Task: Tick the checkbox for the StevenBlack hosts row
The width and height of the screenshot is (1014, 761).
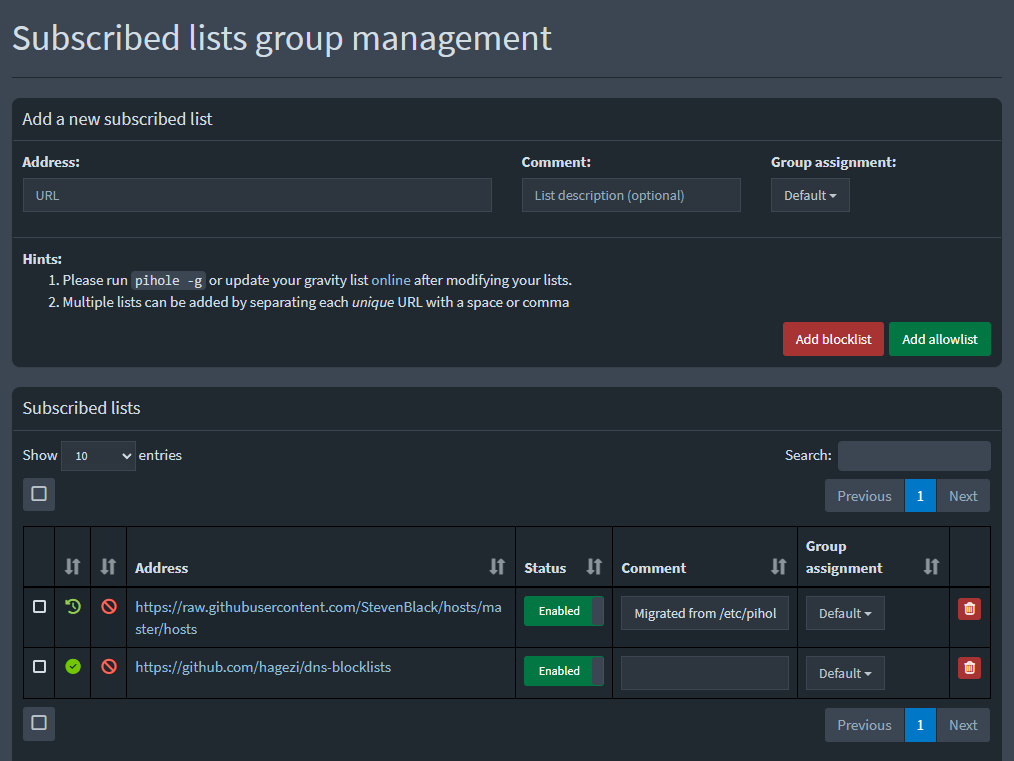Action: 39,606
